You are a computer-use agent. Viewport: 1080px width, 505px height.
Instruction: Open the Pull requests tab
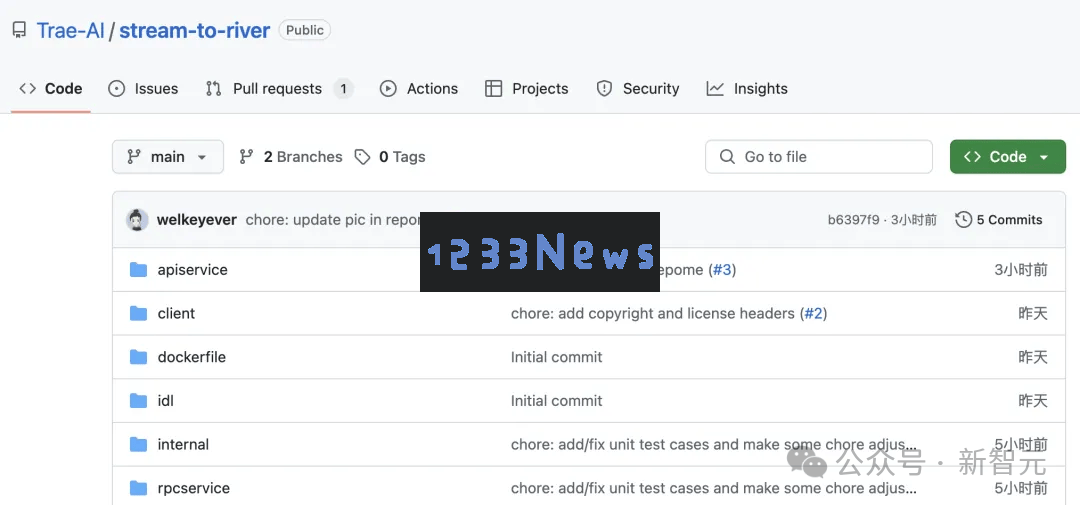coord(280,89)
